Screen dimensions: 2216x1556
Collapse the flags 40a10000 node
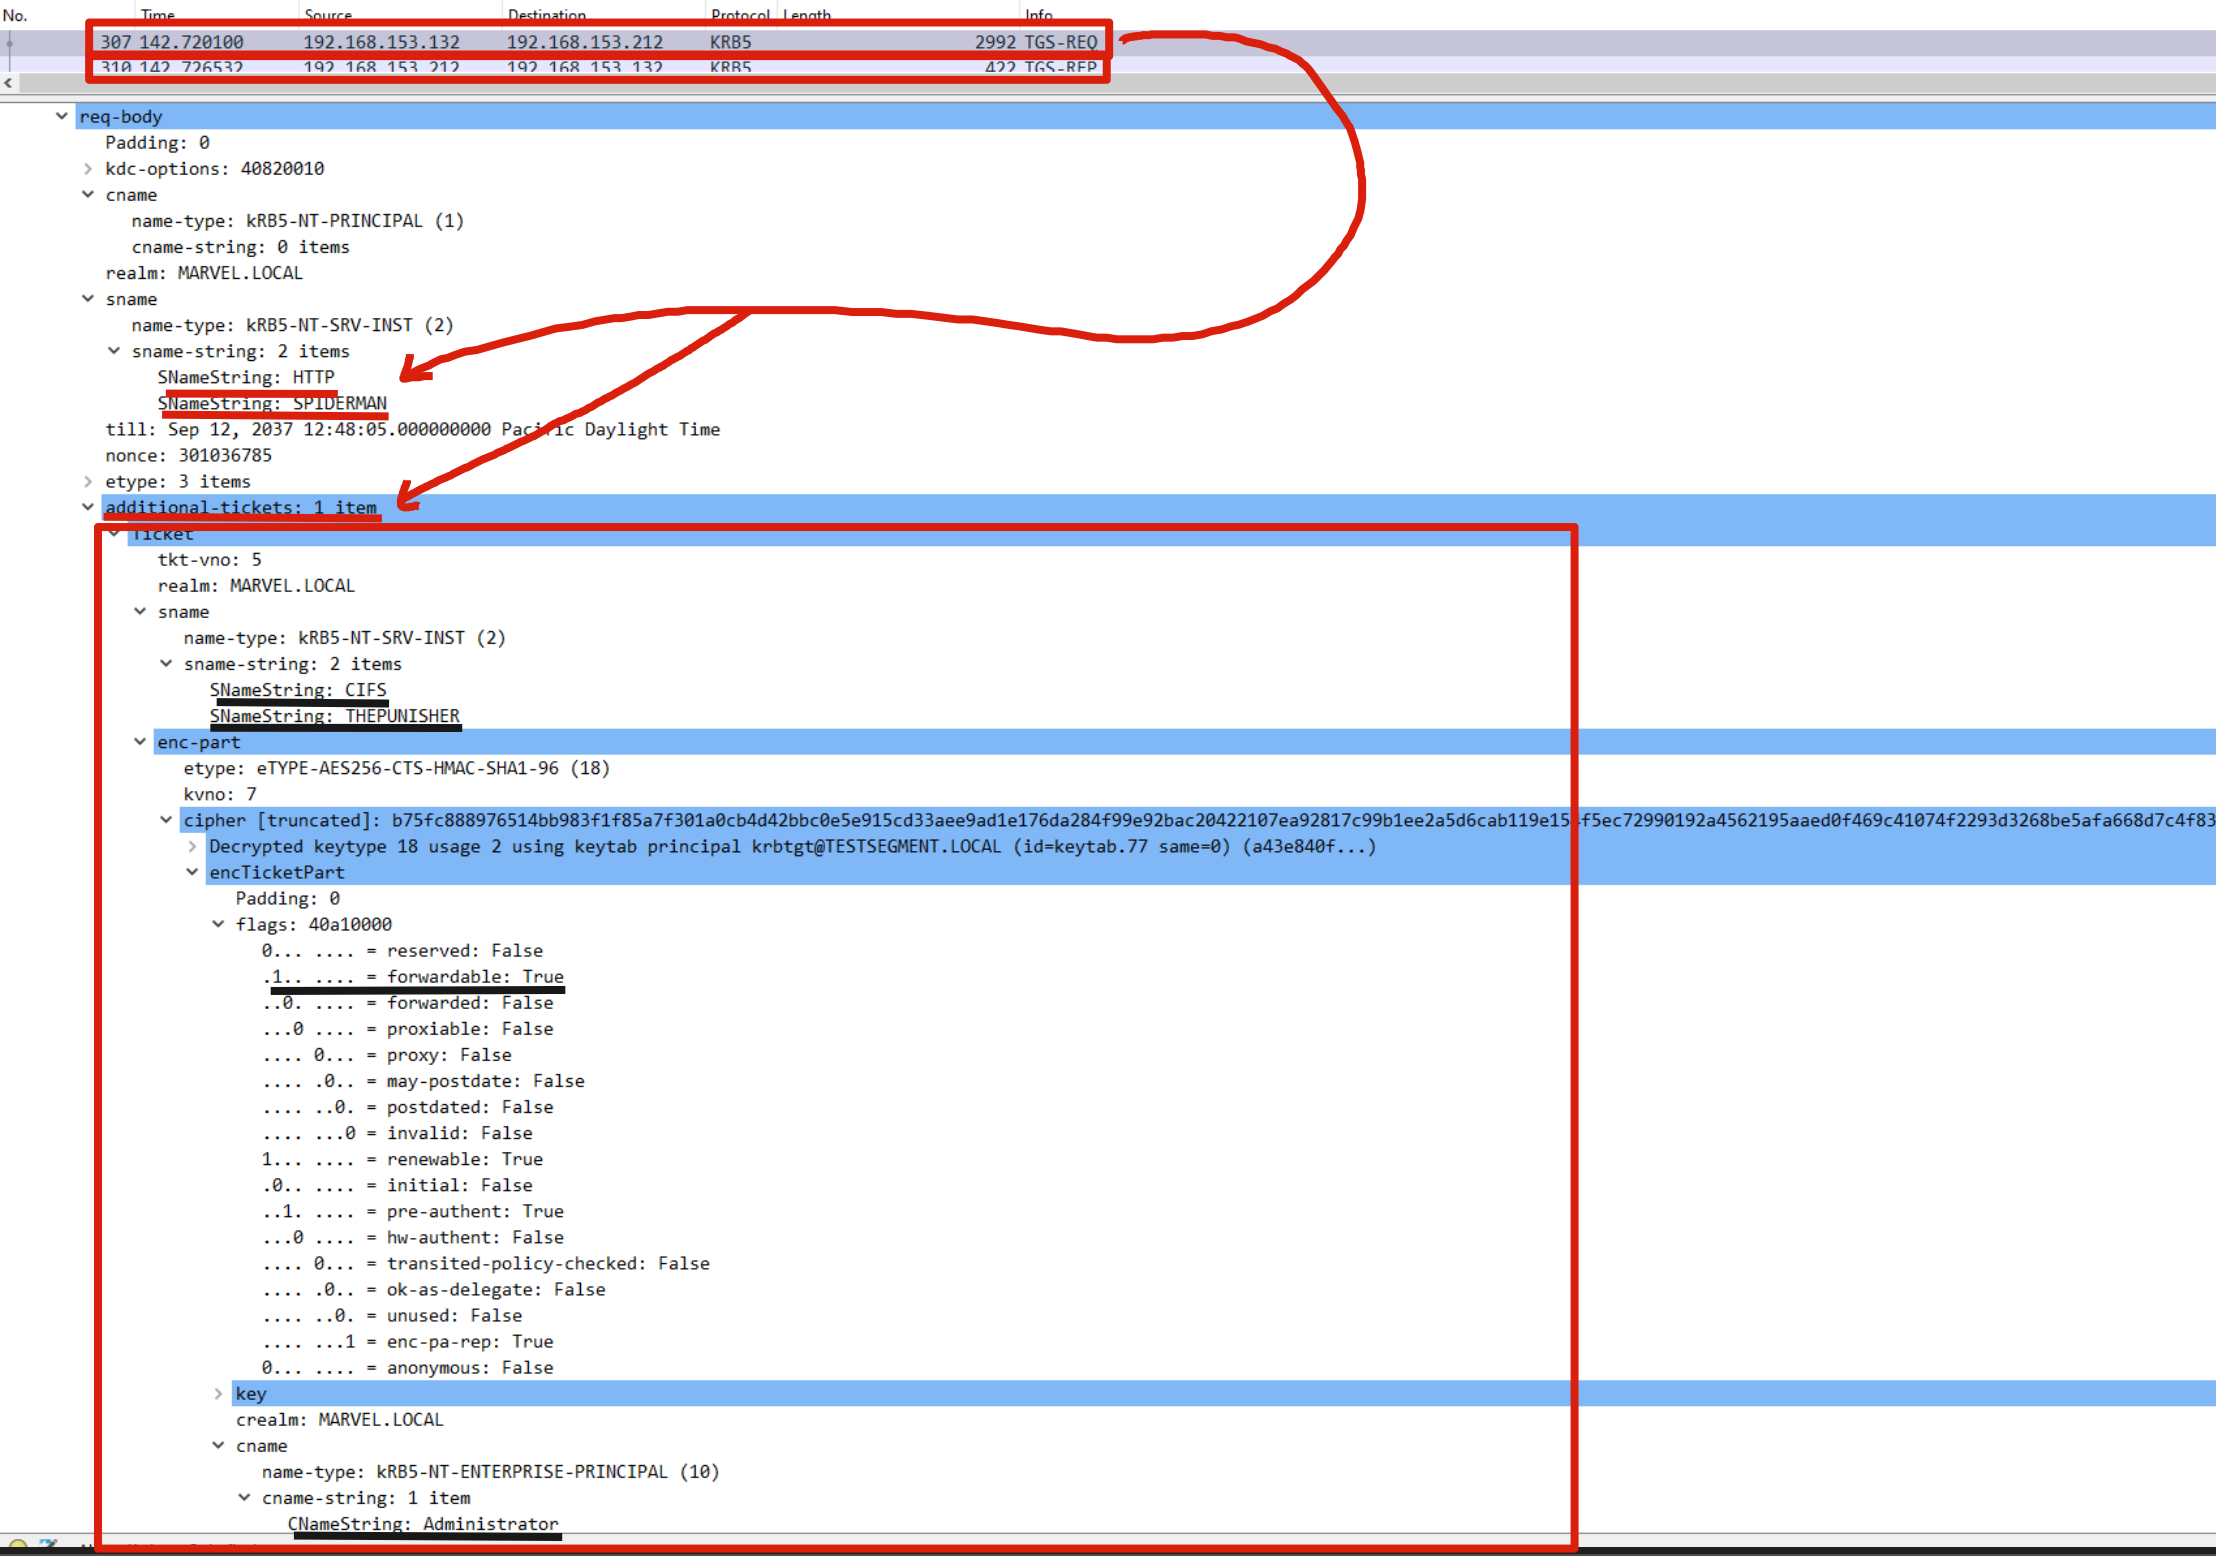(x=218, y=925)
